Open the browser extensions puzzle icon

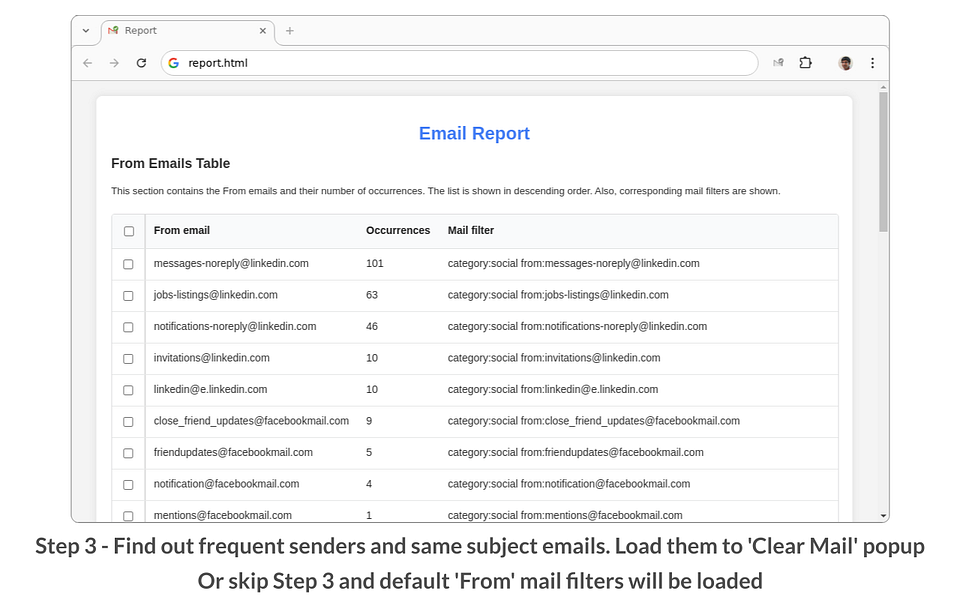(x=806, y=62)
